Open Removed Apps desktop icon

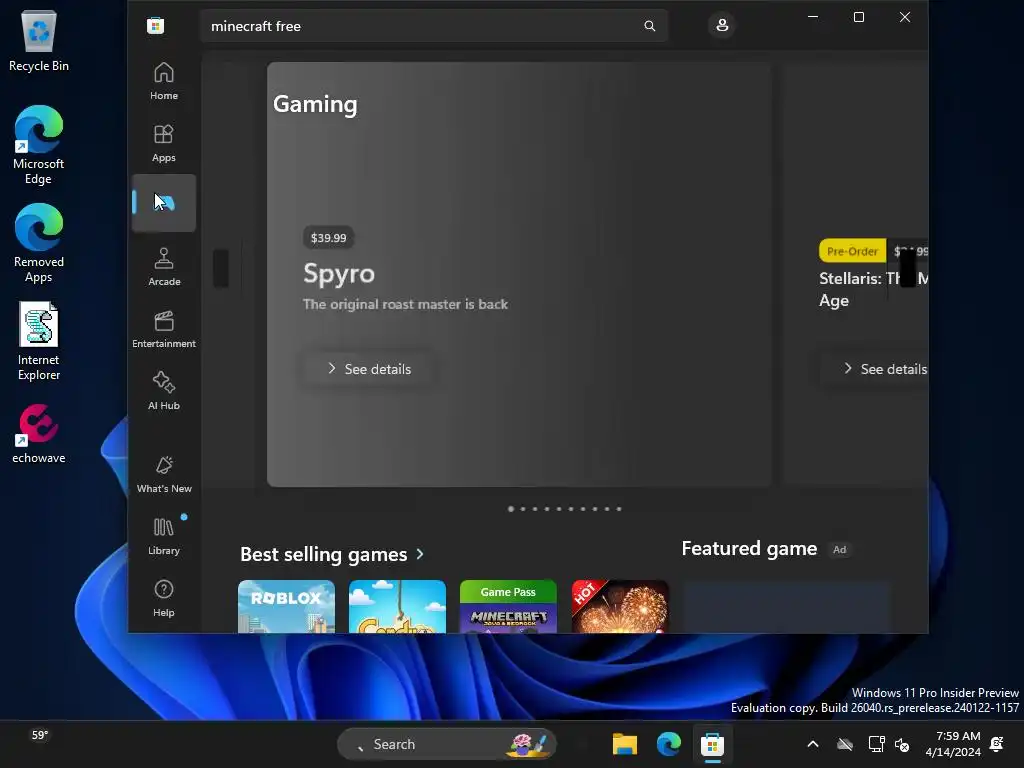click(x=39, y=243)
